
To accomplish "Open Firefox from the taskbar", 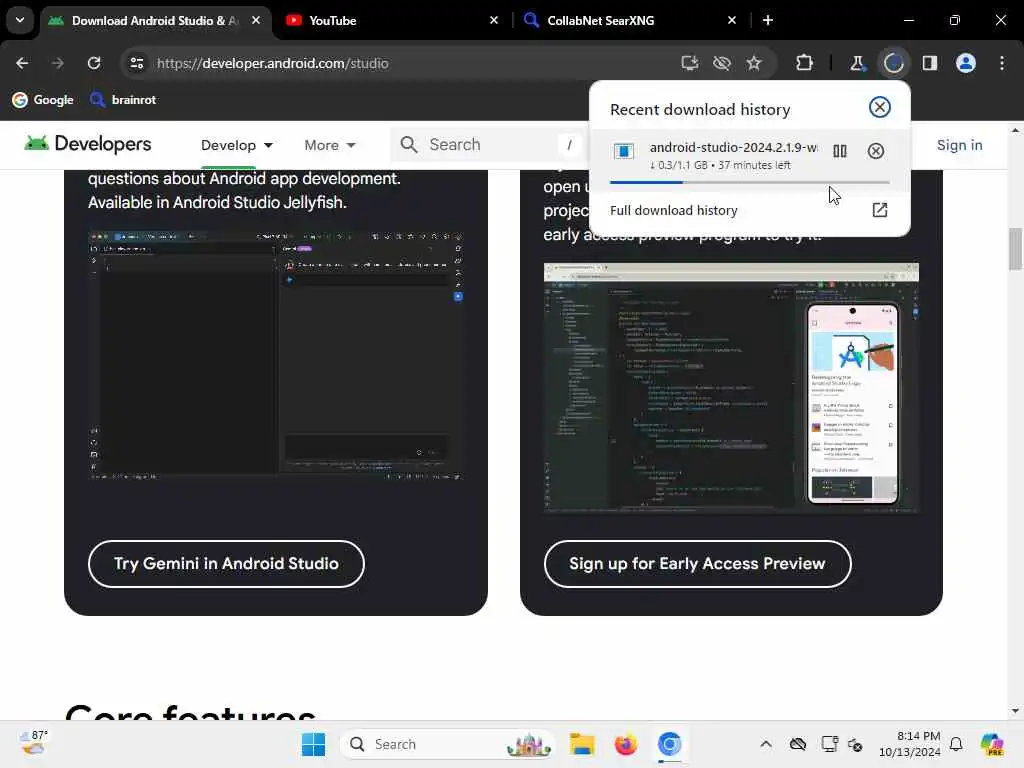I will point(626,744).
